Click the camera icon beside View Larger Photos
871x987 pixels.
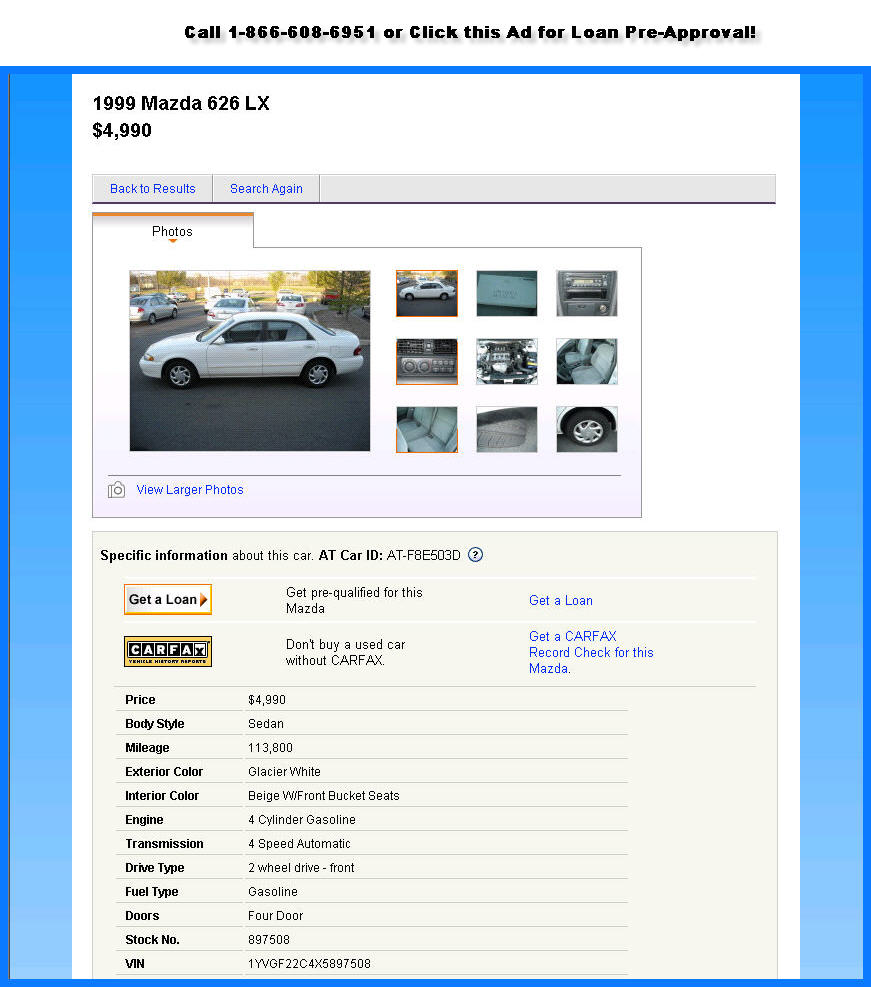(x=116, y=490)
